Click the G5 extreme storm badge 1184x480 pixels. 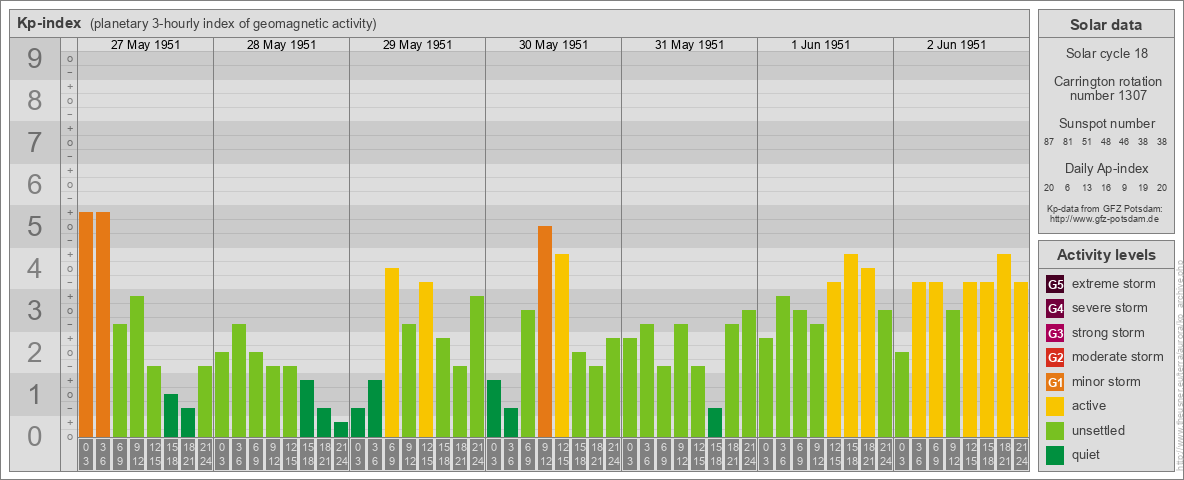1055,284
